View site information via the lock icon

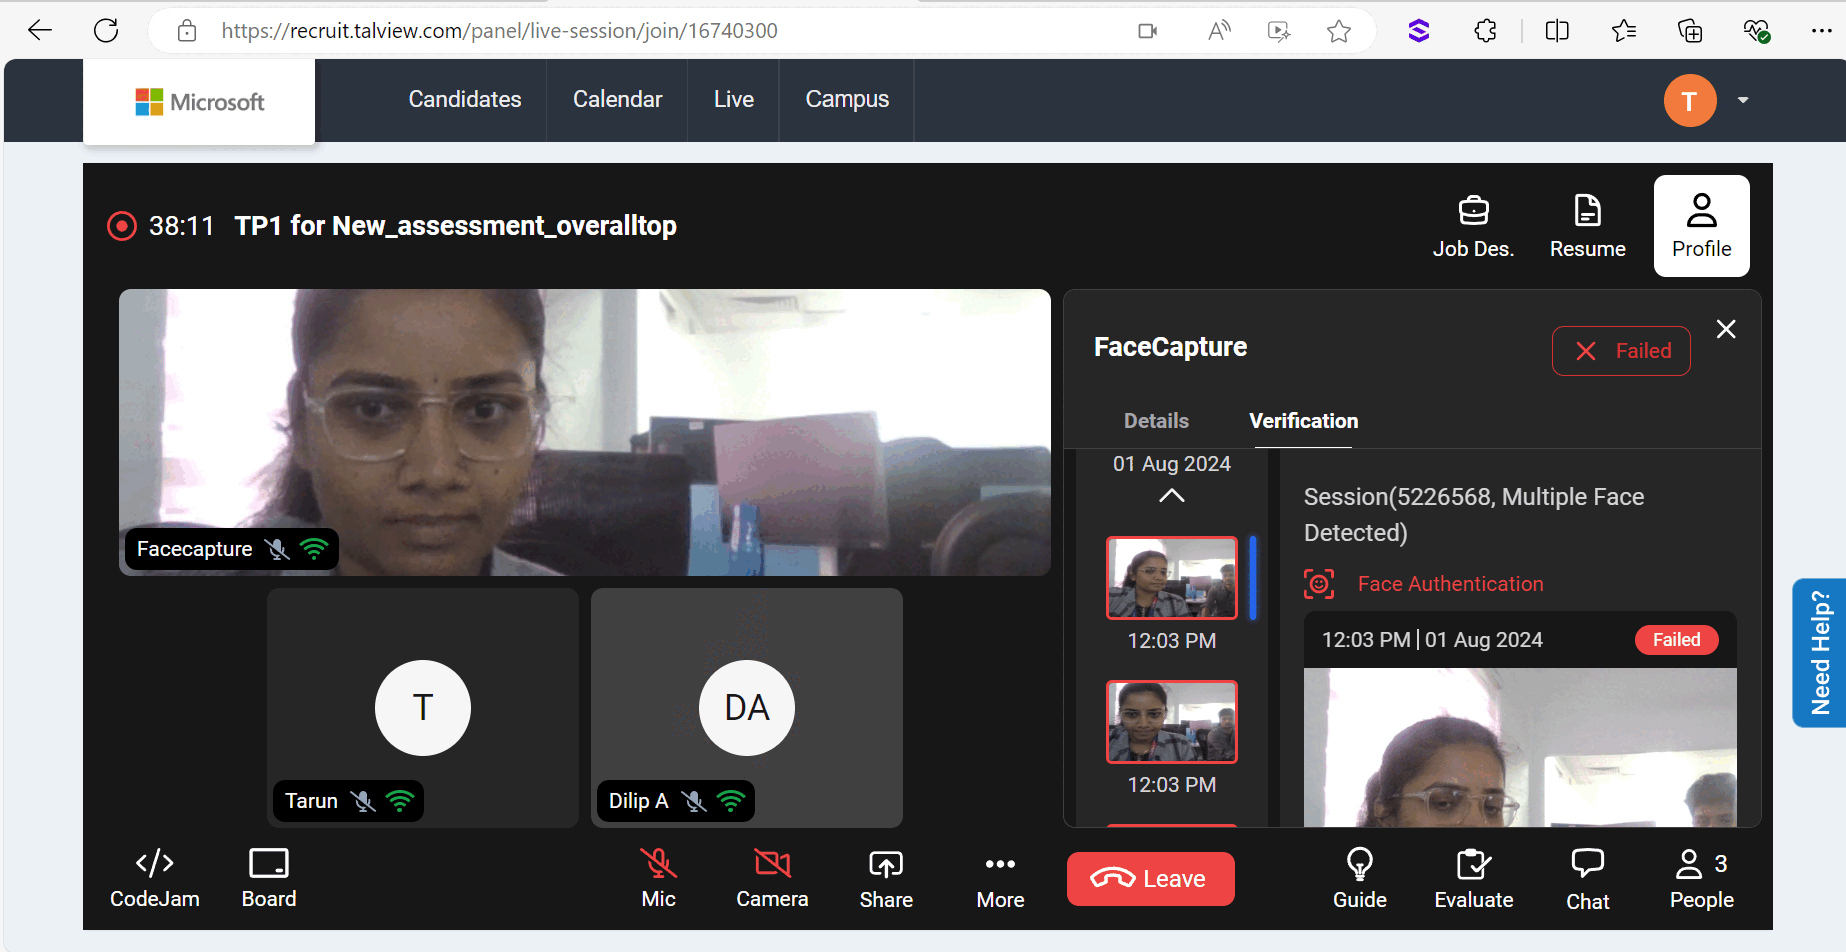[187, 31]
